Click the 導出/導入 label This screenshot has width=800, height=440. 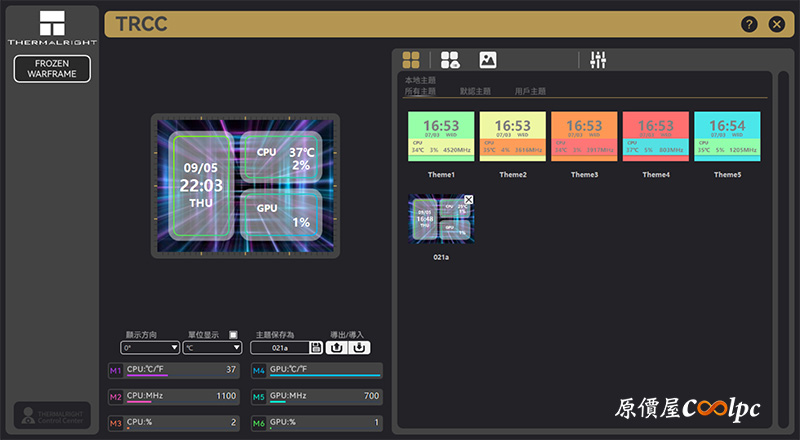click(x=347, y=335)
